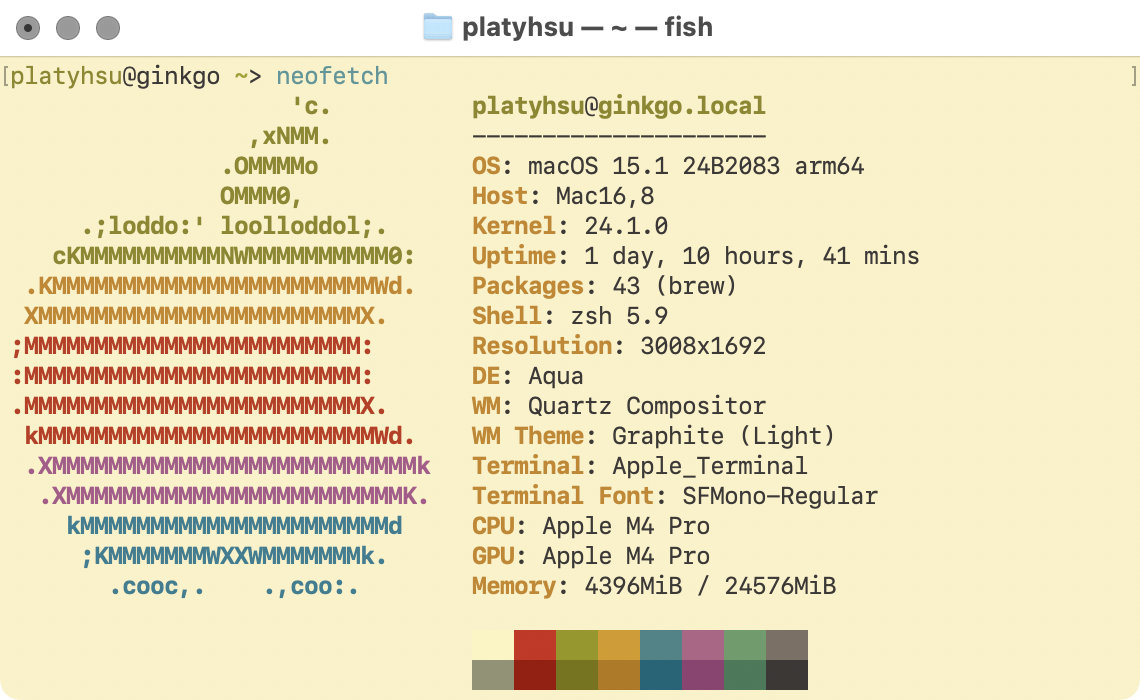Click the folder icon in title bar

tap(438, 27)
